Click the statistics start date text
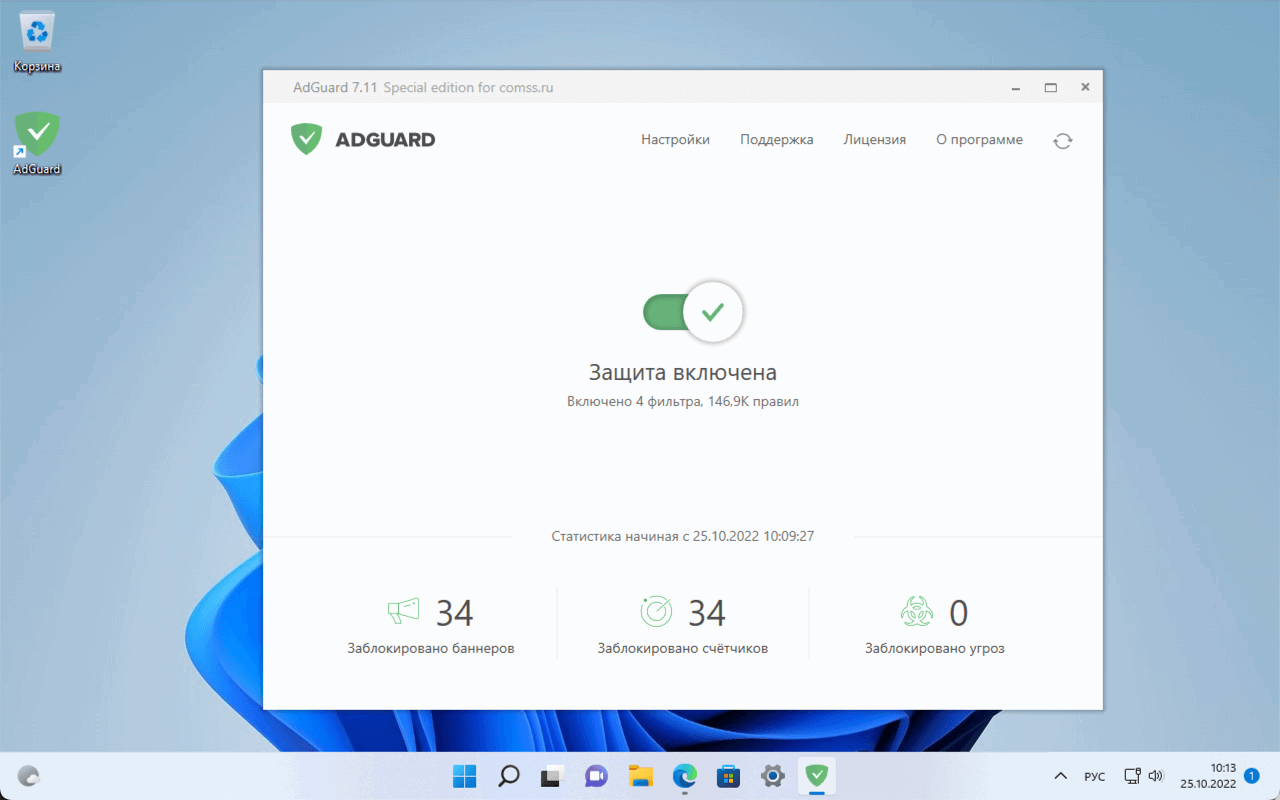 pyautogui.click(x=683, y=536)
